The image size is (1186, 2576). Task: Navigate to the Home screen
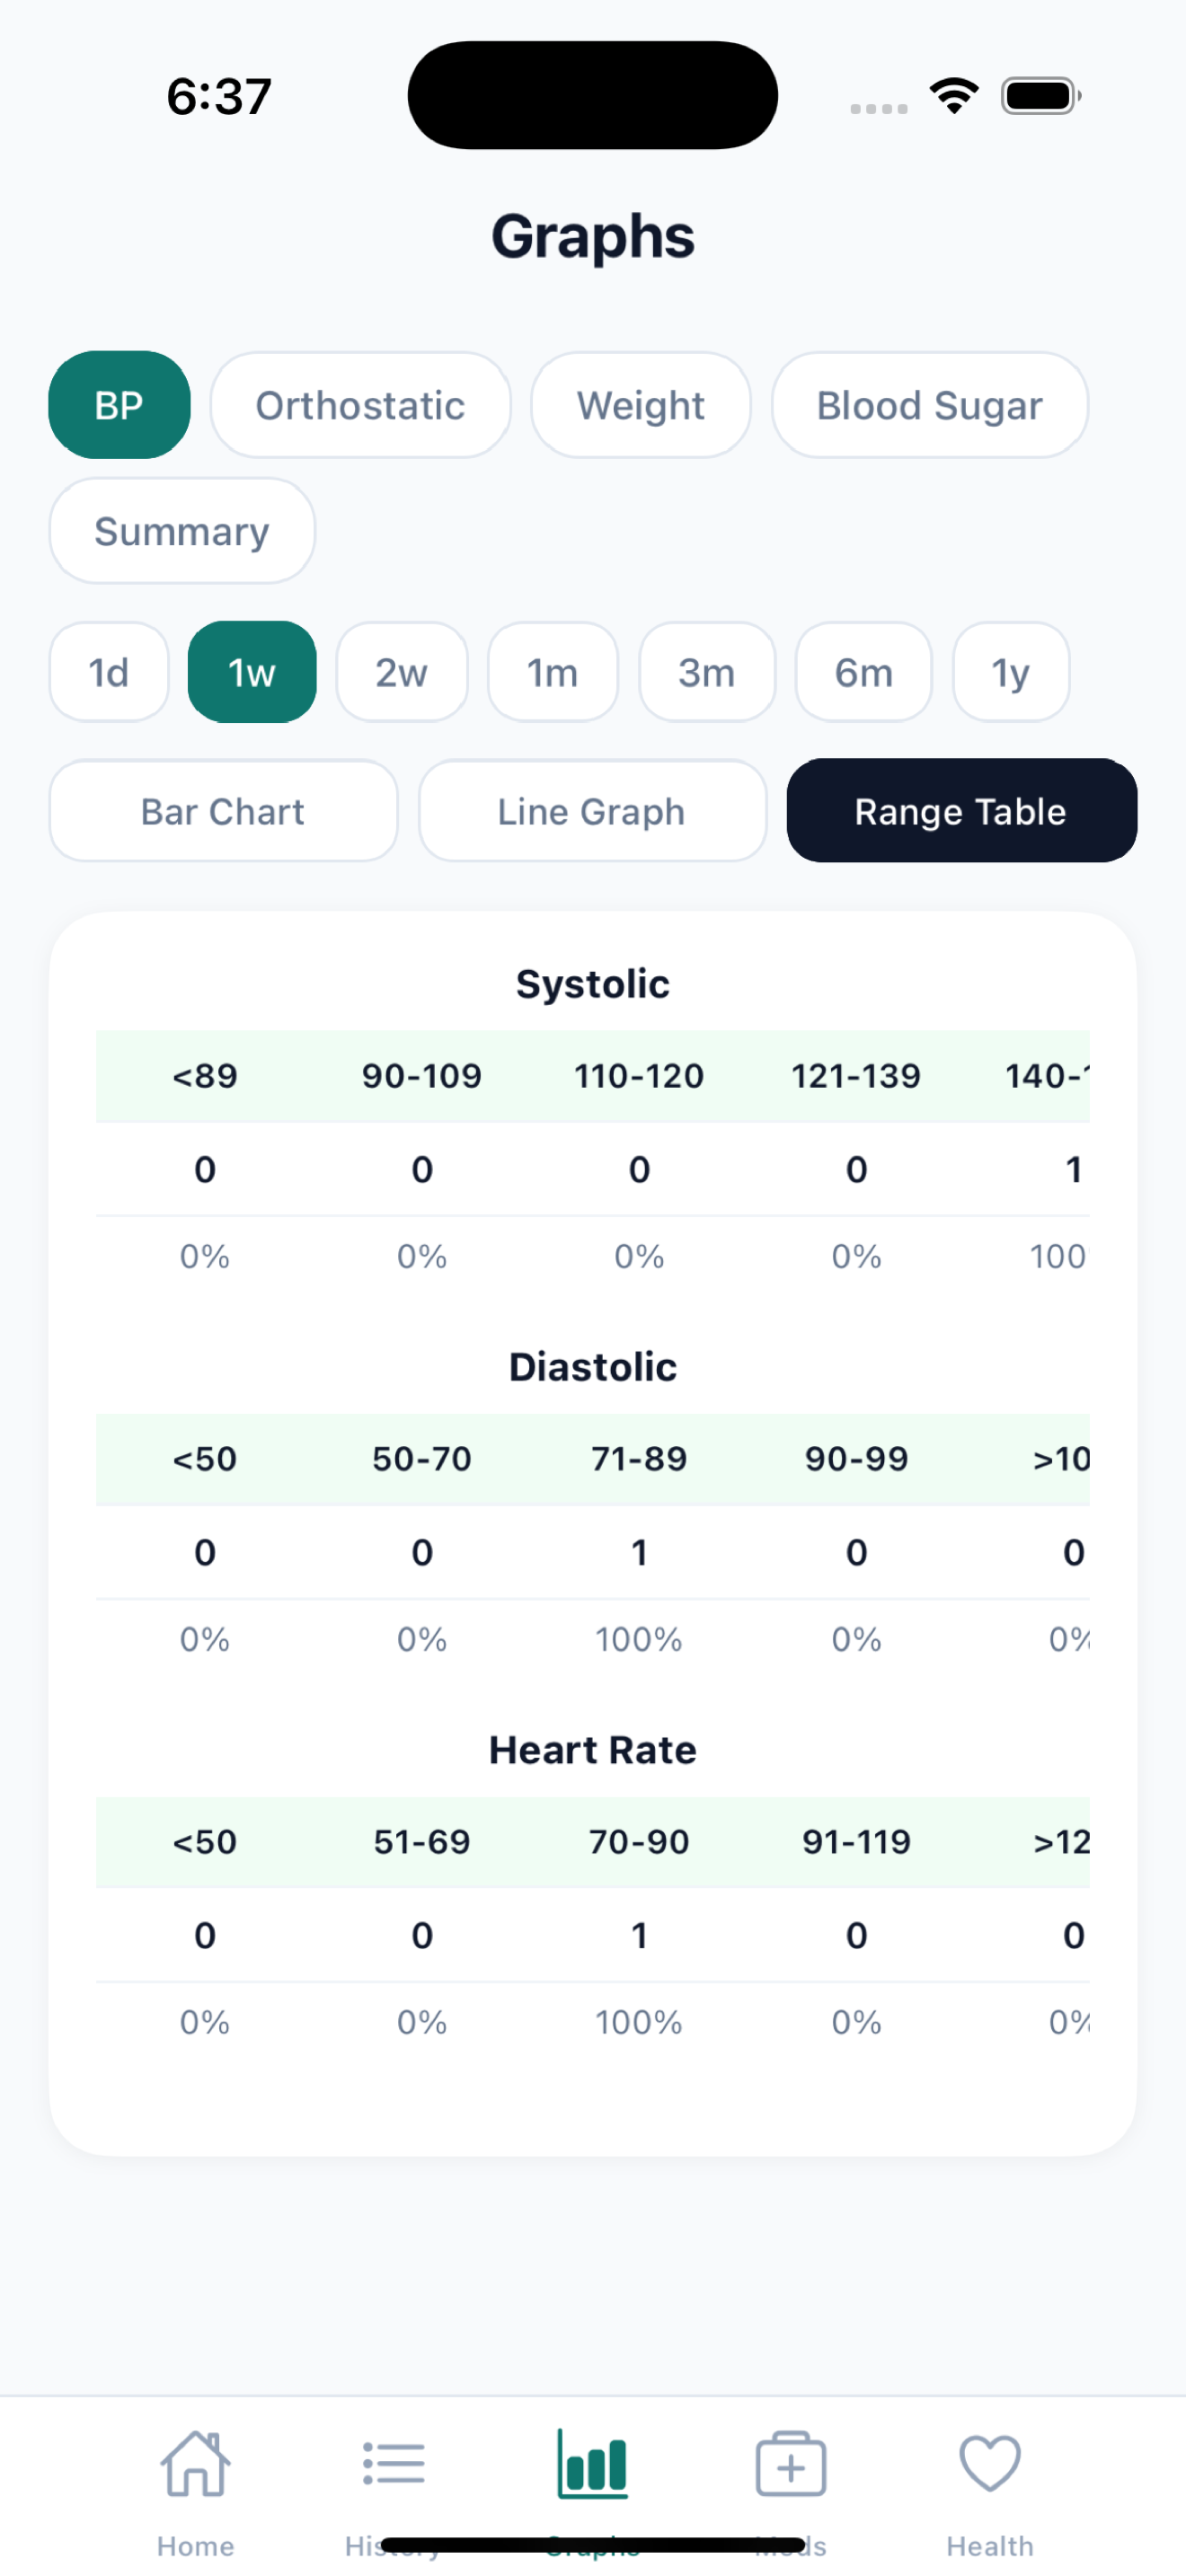coord(195,2480)
